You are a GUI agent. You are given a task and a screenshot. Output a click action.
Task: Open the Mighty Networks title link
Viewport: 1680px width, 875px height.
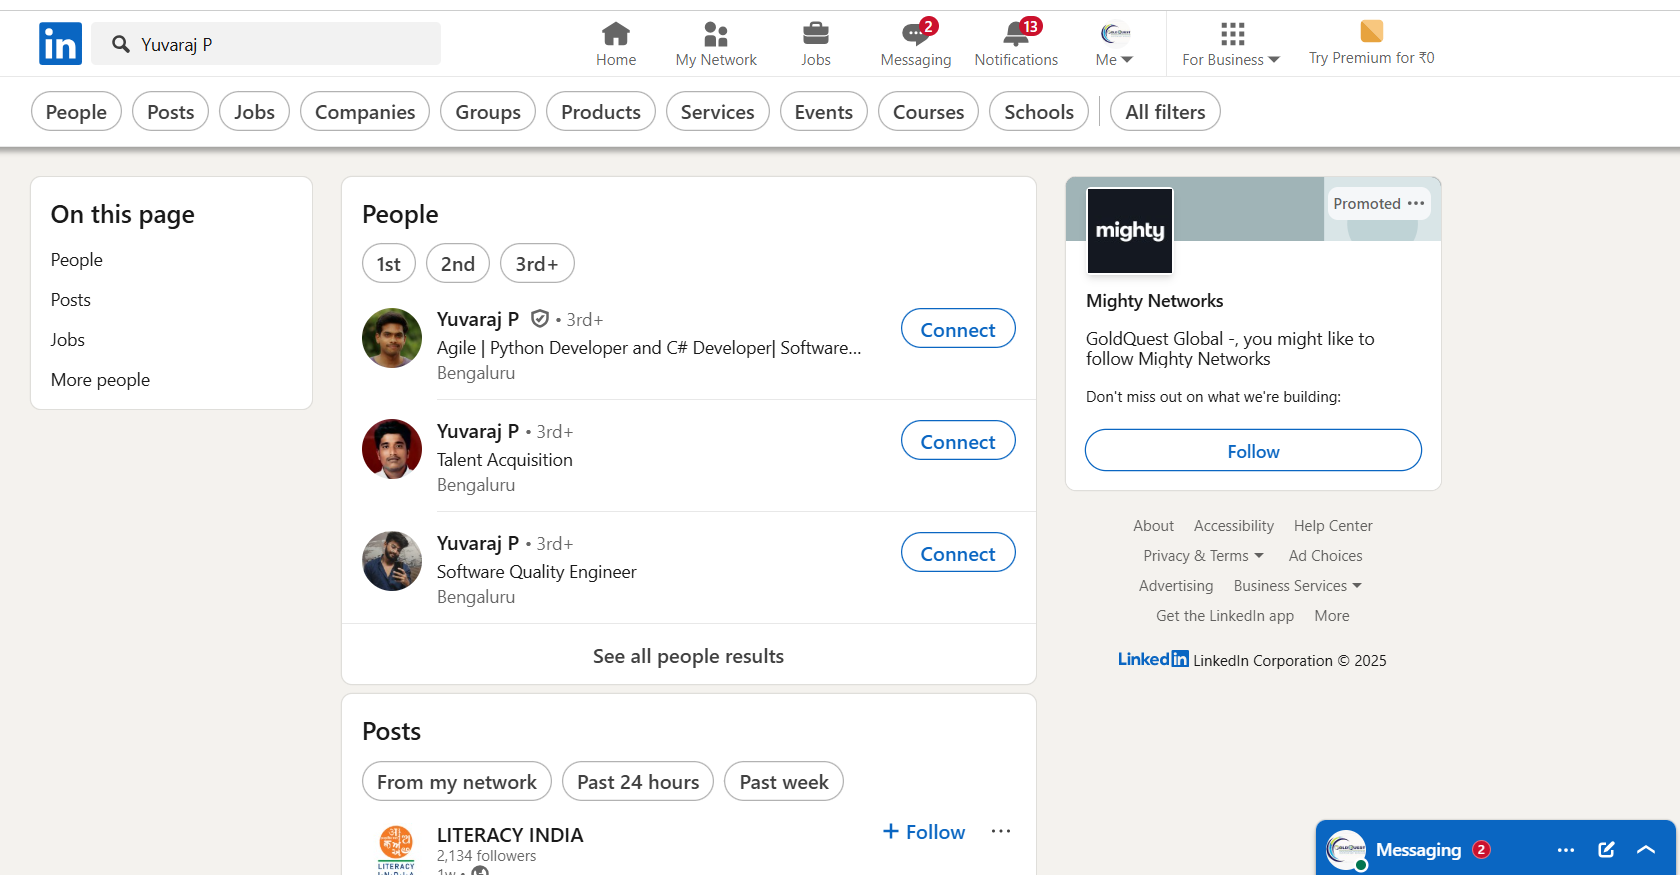click(1154, 301)
